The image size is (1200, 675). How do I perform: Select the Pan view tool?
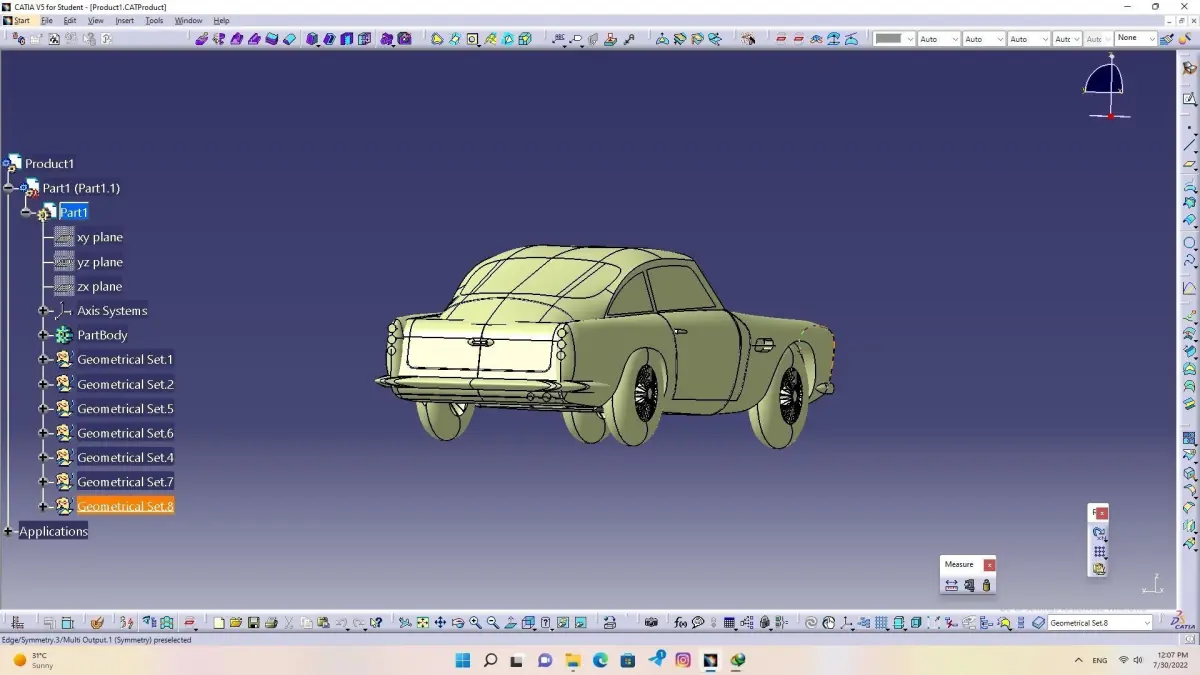coord(440,622)
